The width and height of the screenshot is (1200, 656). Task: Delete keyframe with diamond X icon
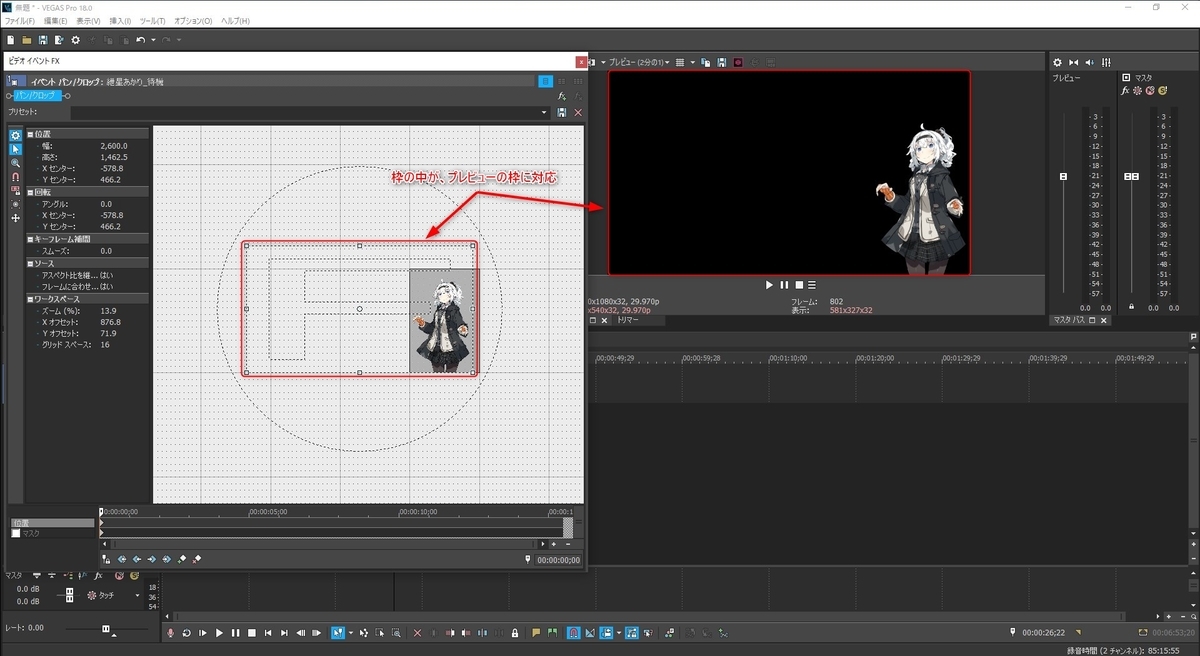click(x=197, y=560)
